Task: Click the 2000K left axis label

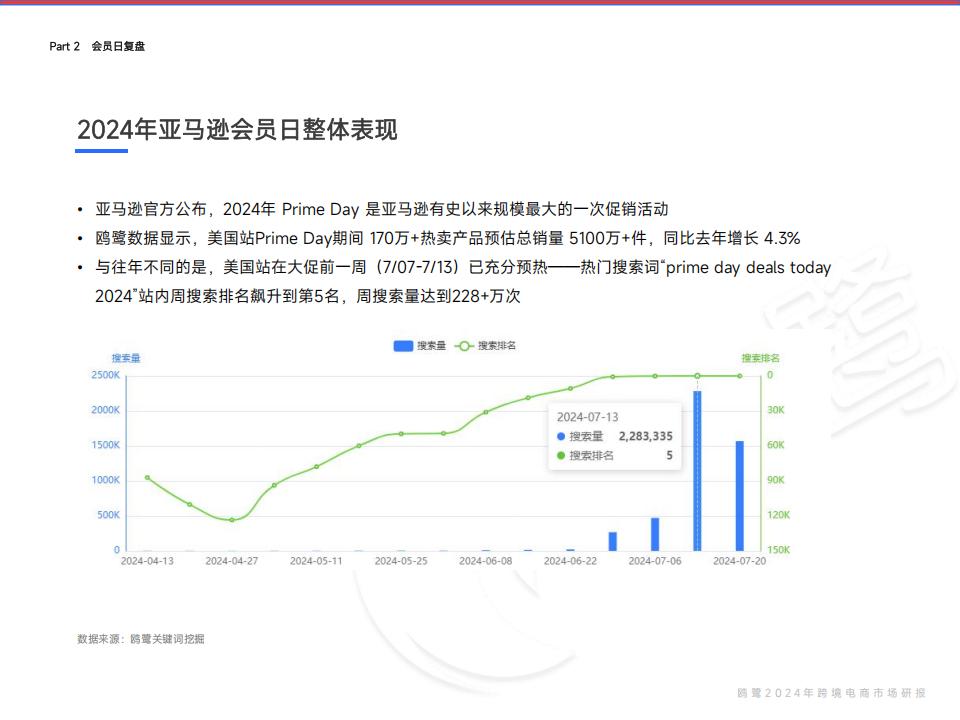Action: coord(105,410)
